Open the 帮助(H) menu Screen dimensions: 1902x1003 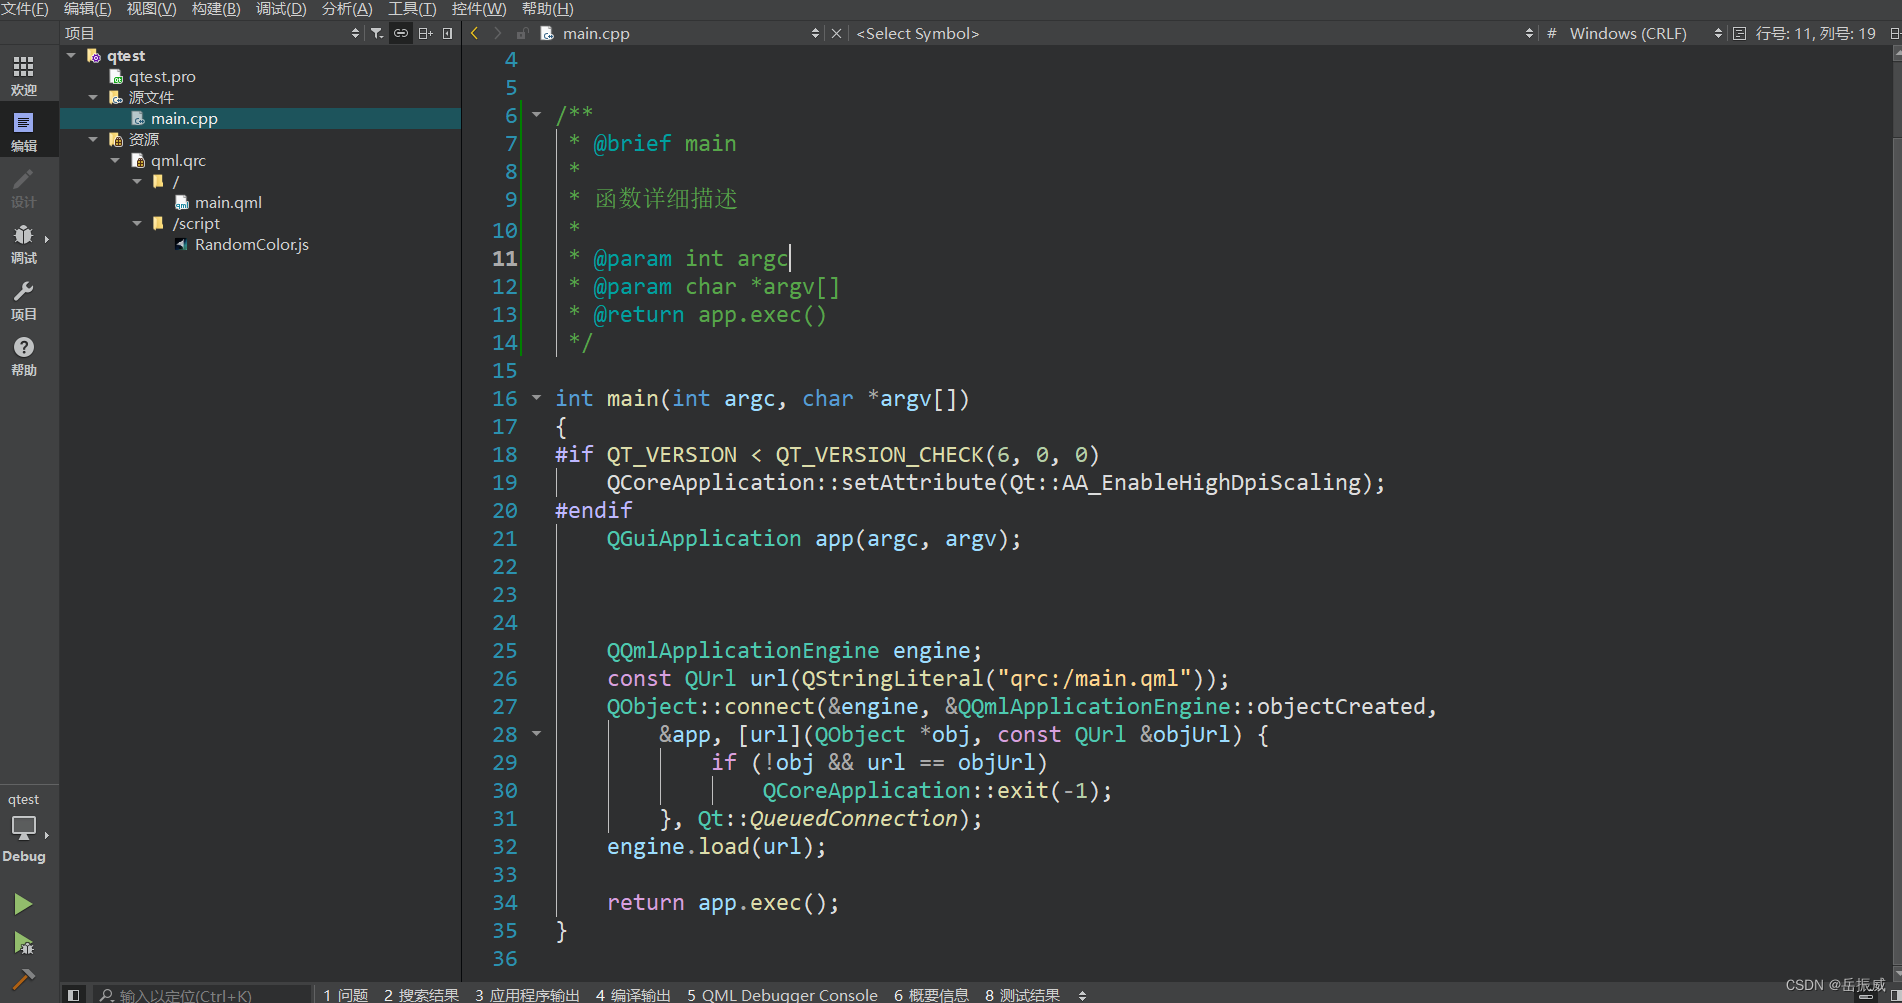548,9
